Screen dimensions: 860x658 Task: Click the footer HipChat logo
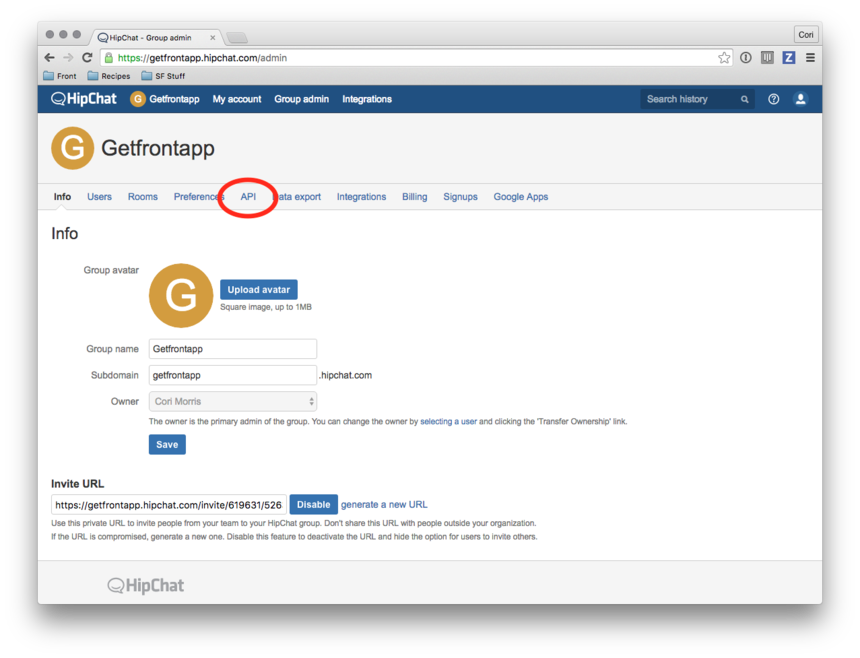tap(146, 586)
